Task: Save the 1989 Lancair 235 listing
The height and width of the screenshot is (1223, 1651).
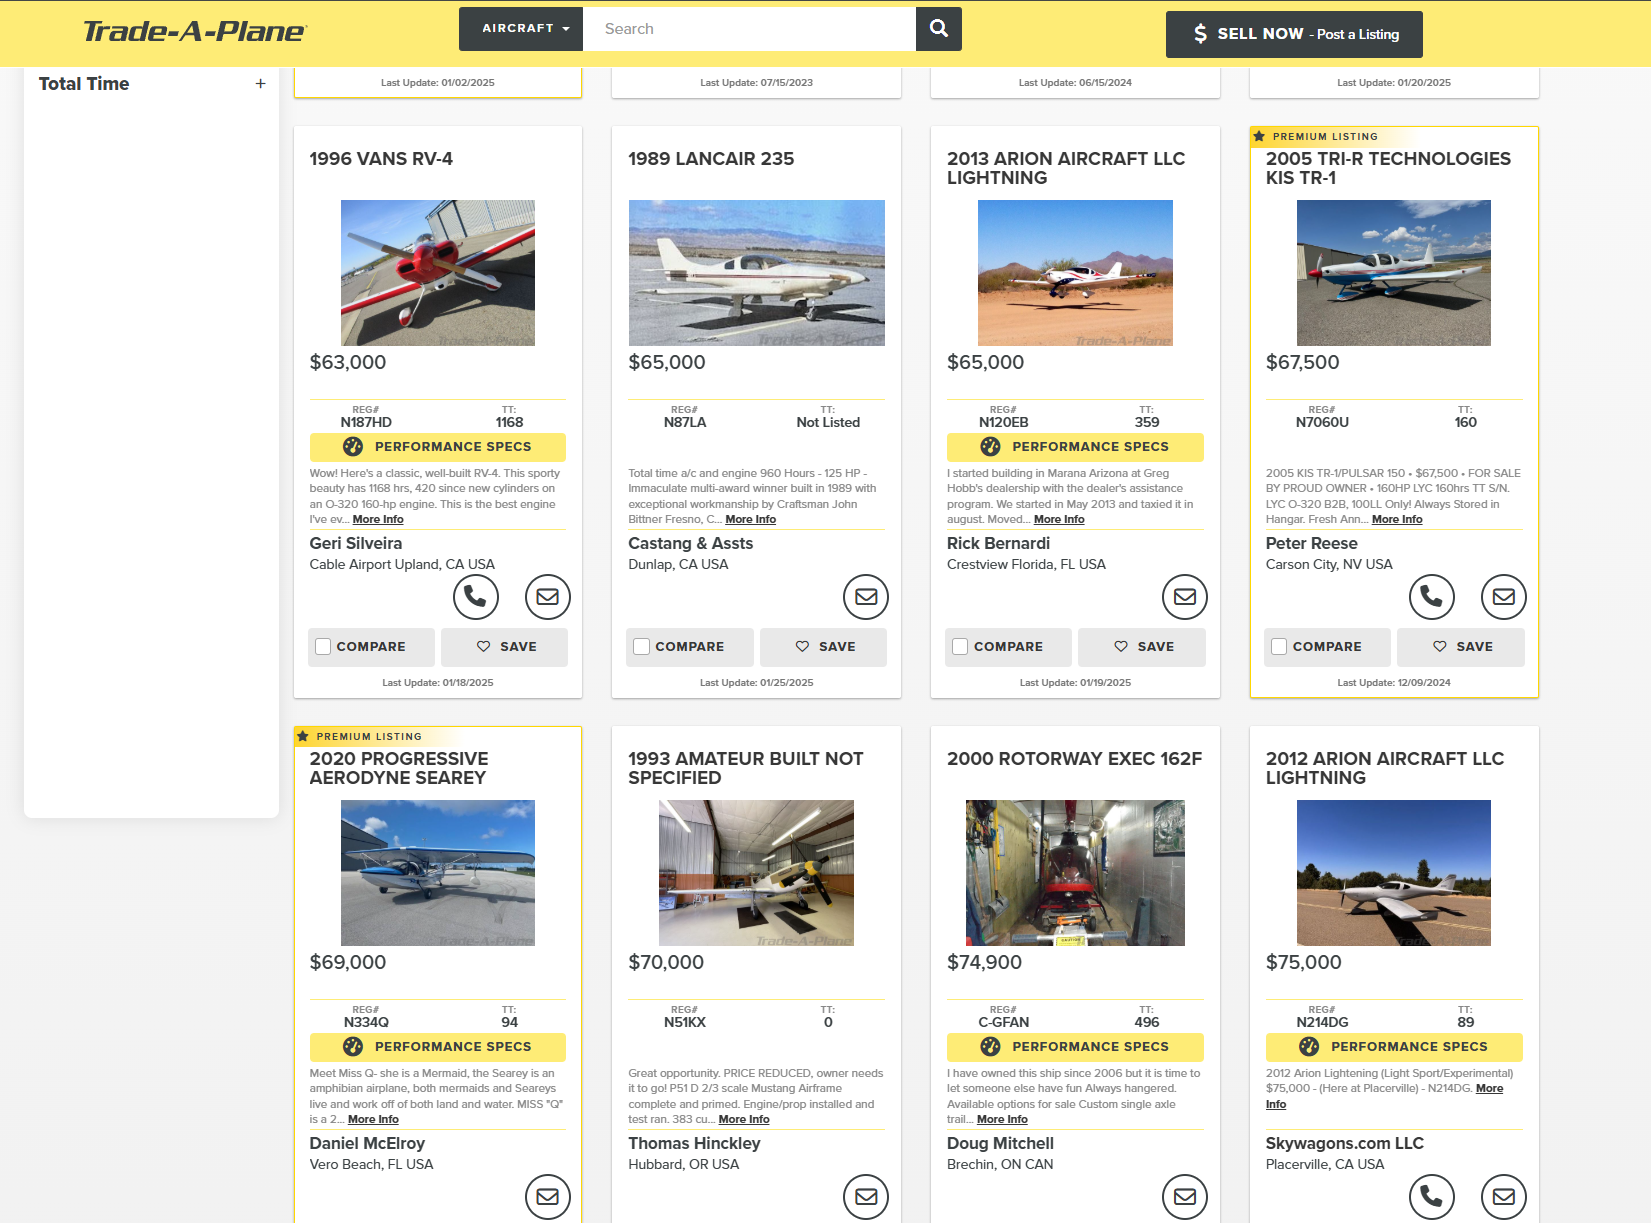Action: point(824,647)
